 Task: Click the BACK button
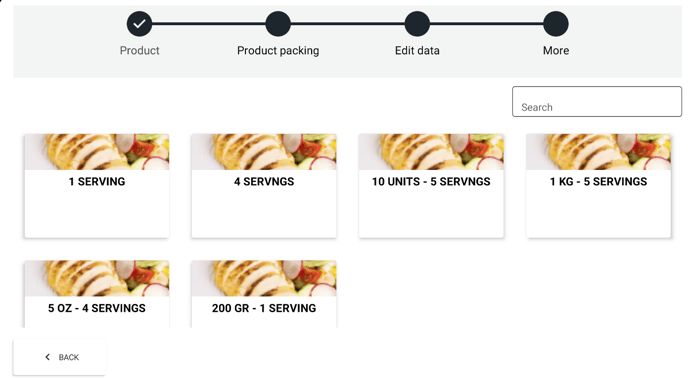pos(59,357)
